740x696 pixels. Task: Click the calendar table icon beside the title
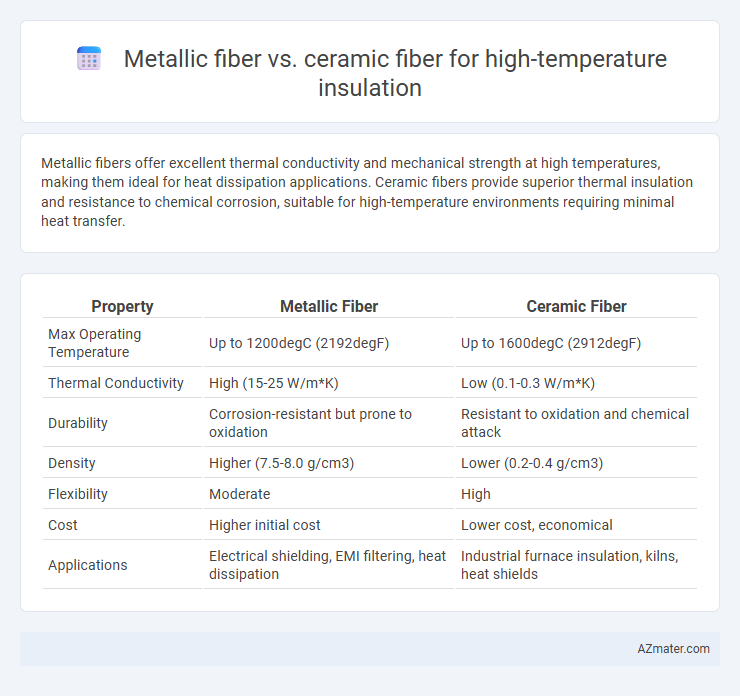coord(89,59)
